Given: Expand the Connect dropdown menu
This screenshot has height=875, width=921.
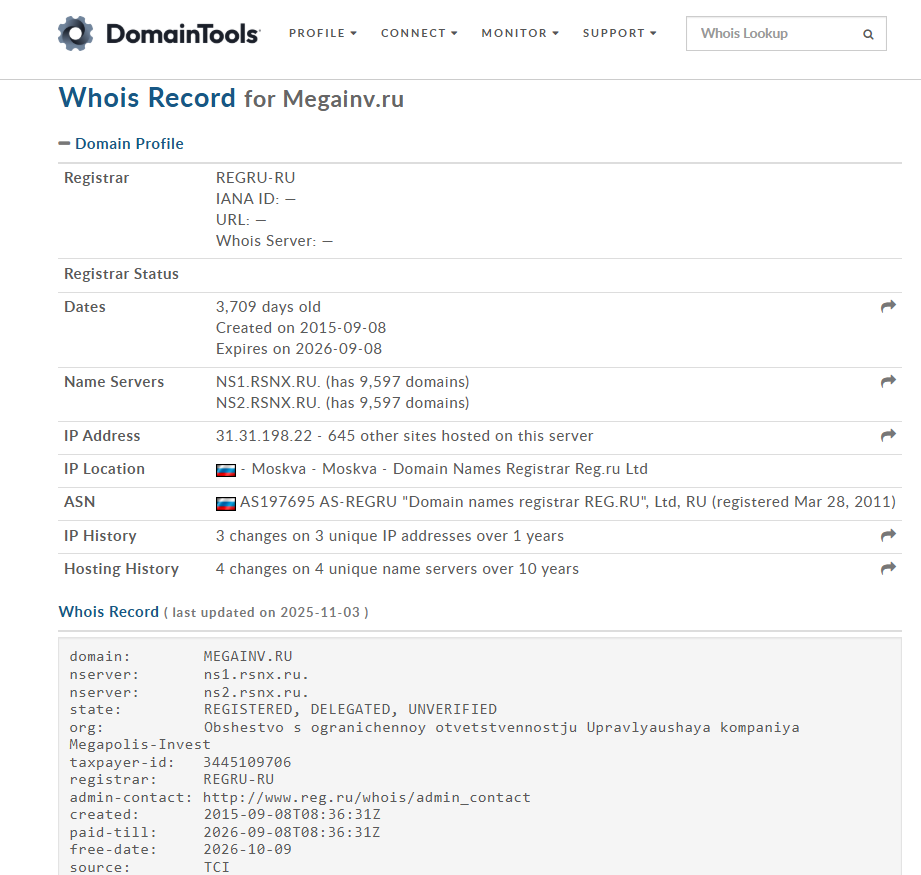Looking at the screenshot, I should pyautogui.click(x=419, y=33).
